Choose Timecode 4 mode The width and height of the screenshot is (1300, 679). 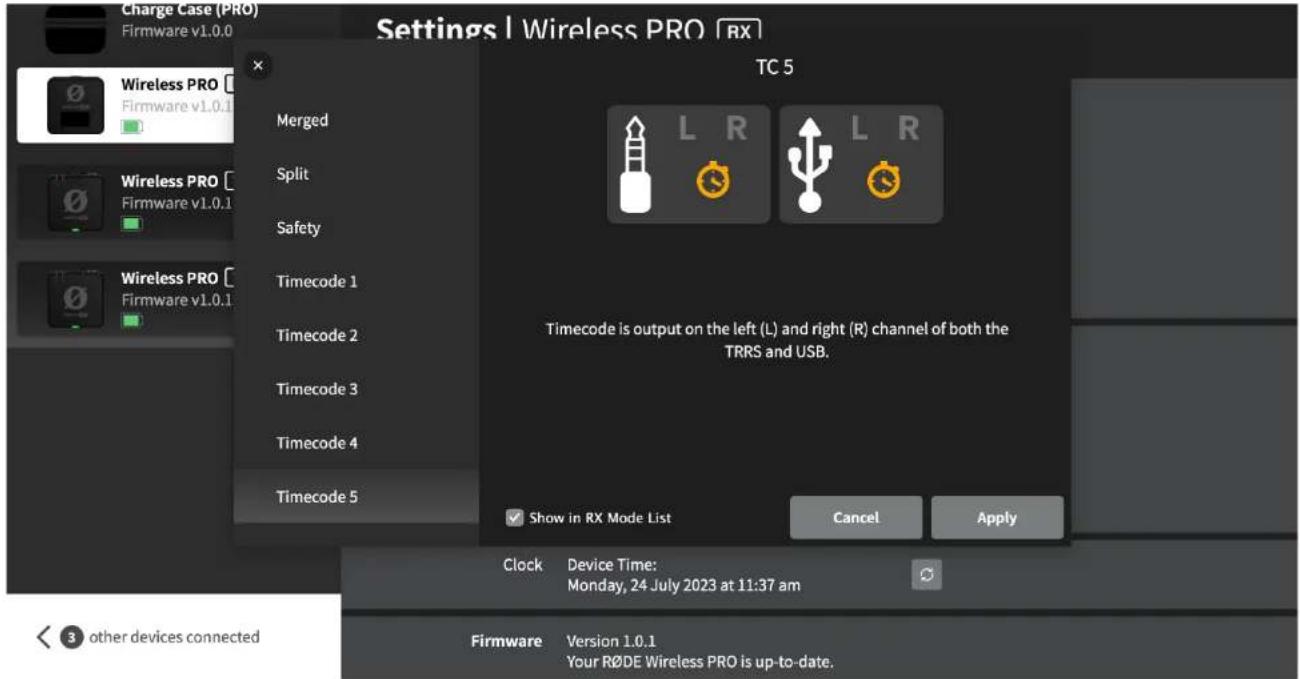[356, 443]
